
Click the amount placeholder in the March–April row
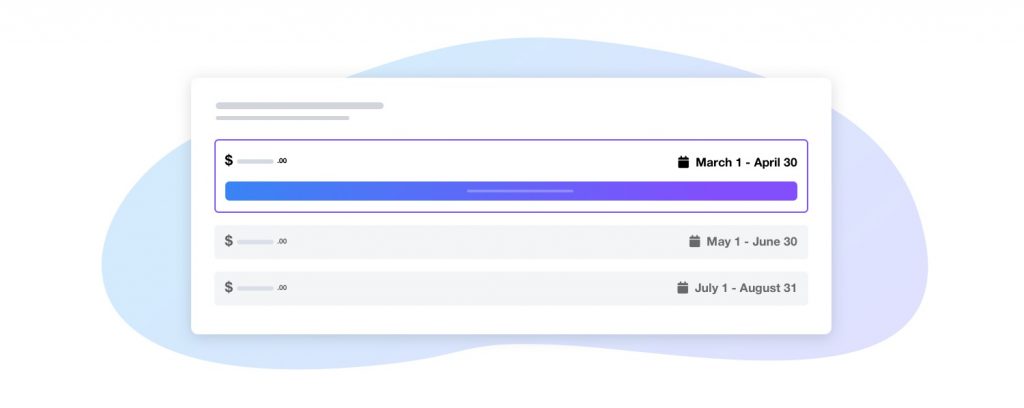tap(255, 161)
